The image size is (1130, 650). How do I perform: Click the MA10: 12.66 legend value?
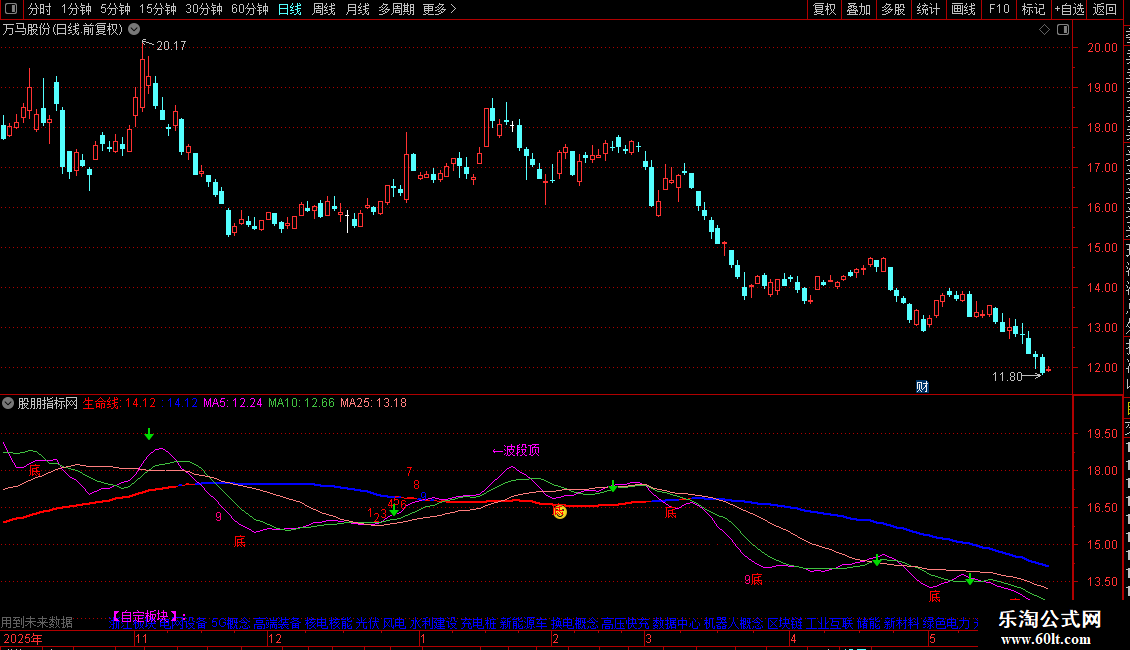(301, 403)
